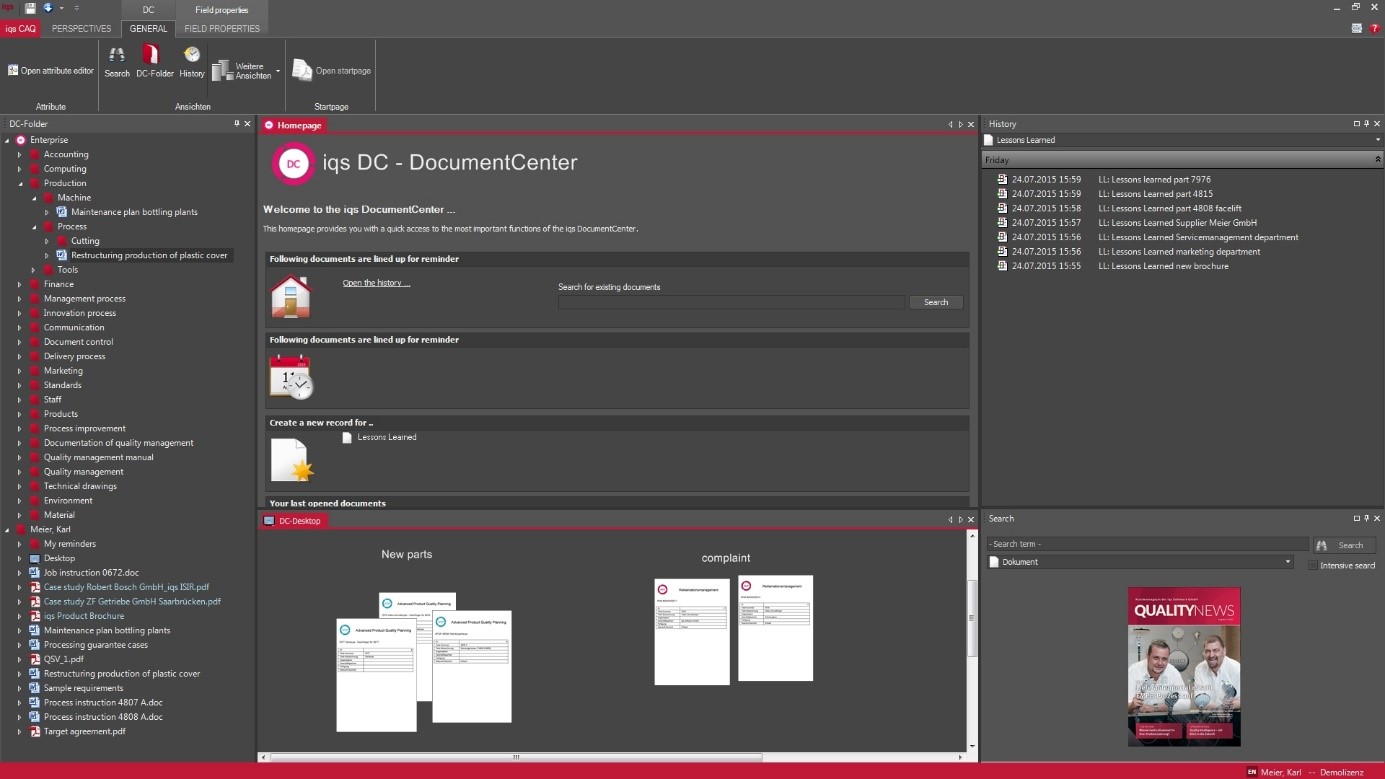Click the calendar reminder icon
The height and width of the screenshot is (779, 1385).
[x=291, y=377]
